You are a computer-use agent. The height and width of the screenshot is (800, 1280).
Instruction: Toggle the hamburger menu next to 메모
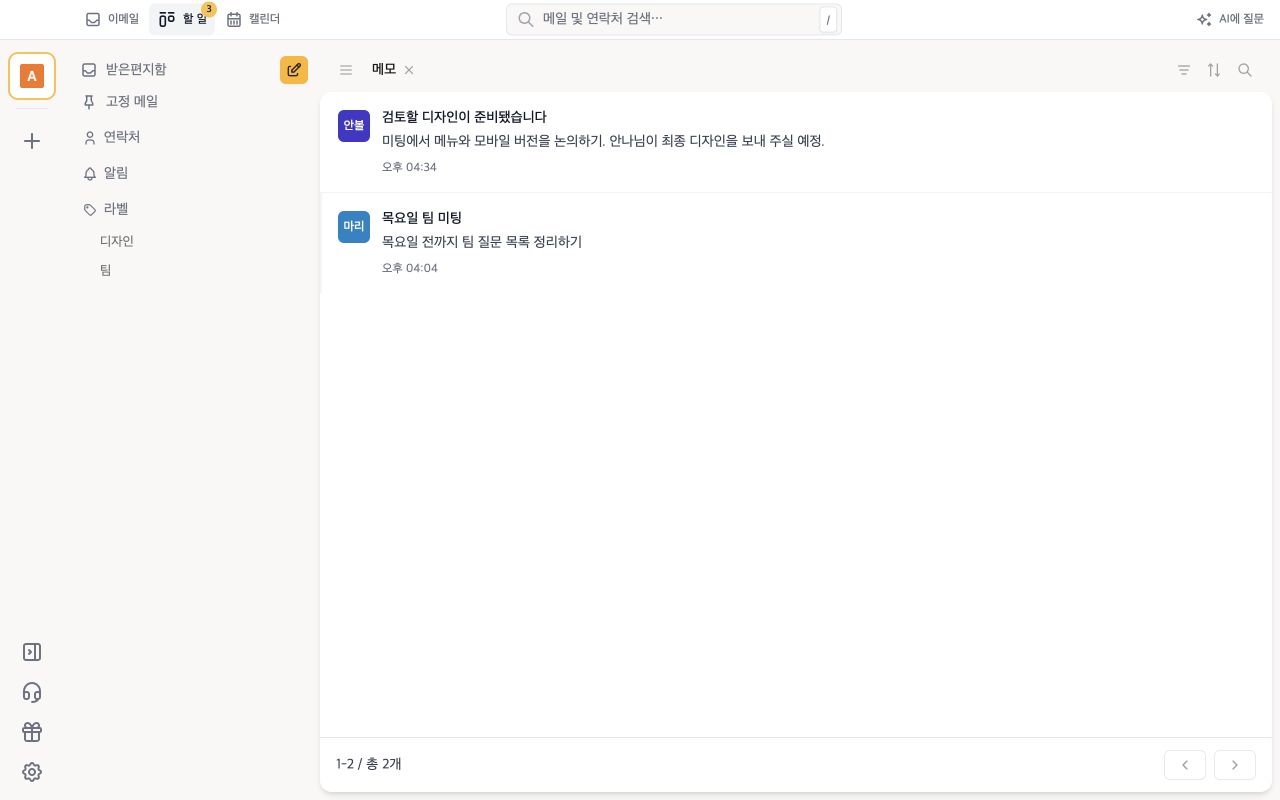[x=346, y=70]
